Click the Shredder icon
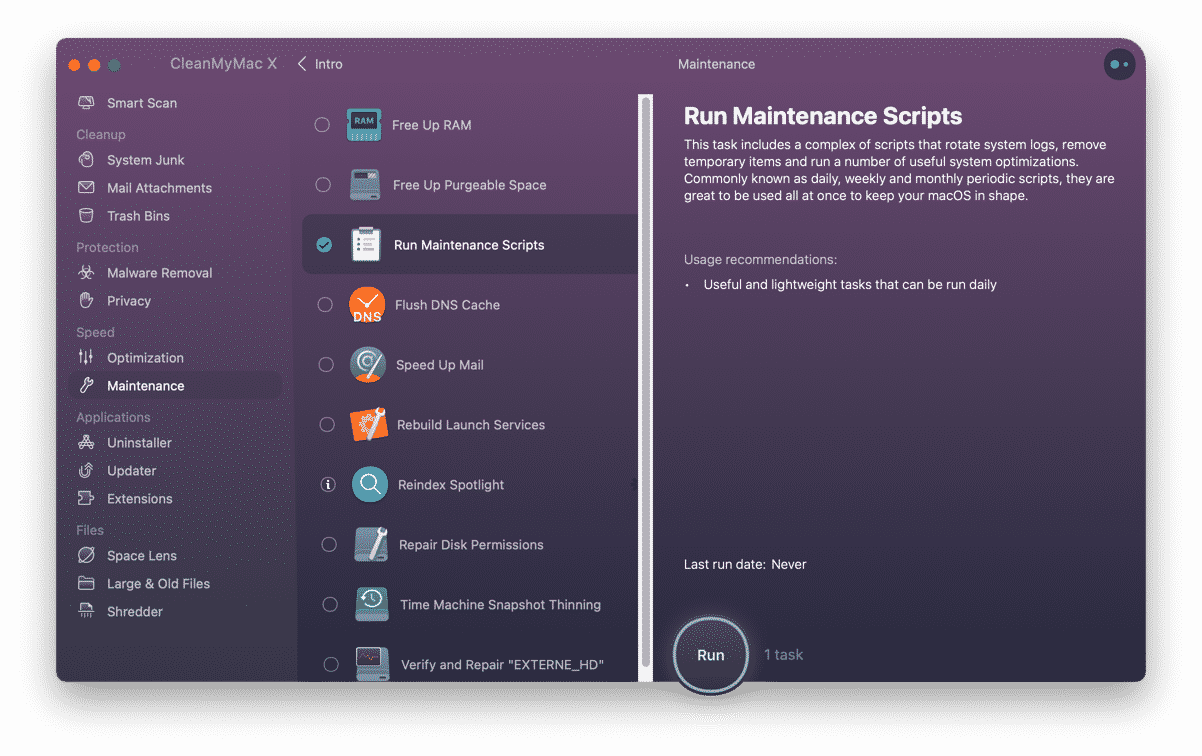Viewport: 1202px width, 756px height. [x=87, y=612]
